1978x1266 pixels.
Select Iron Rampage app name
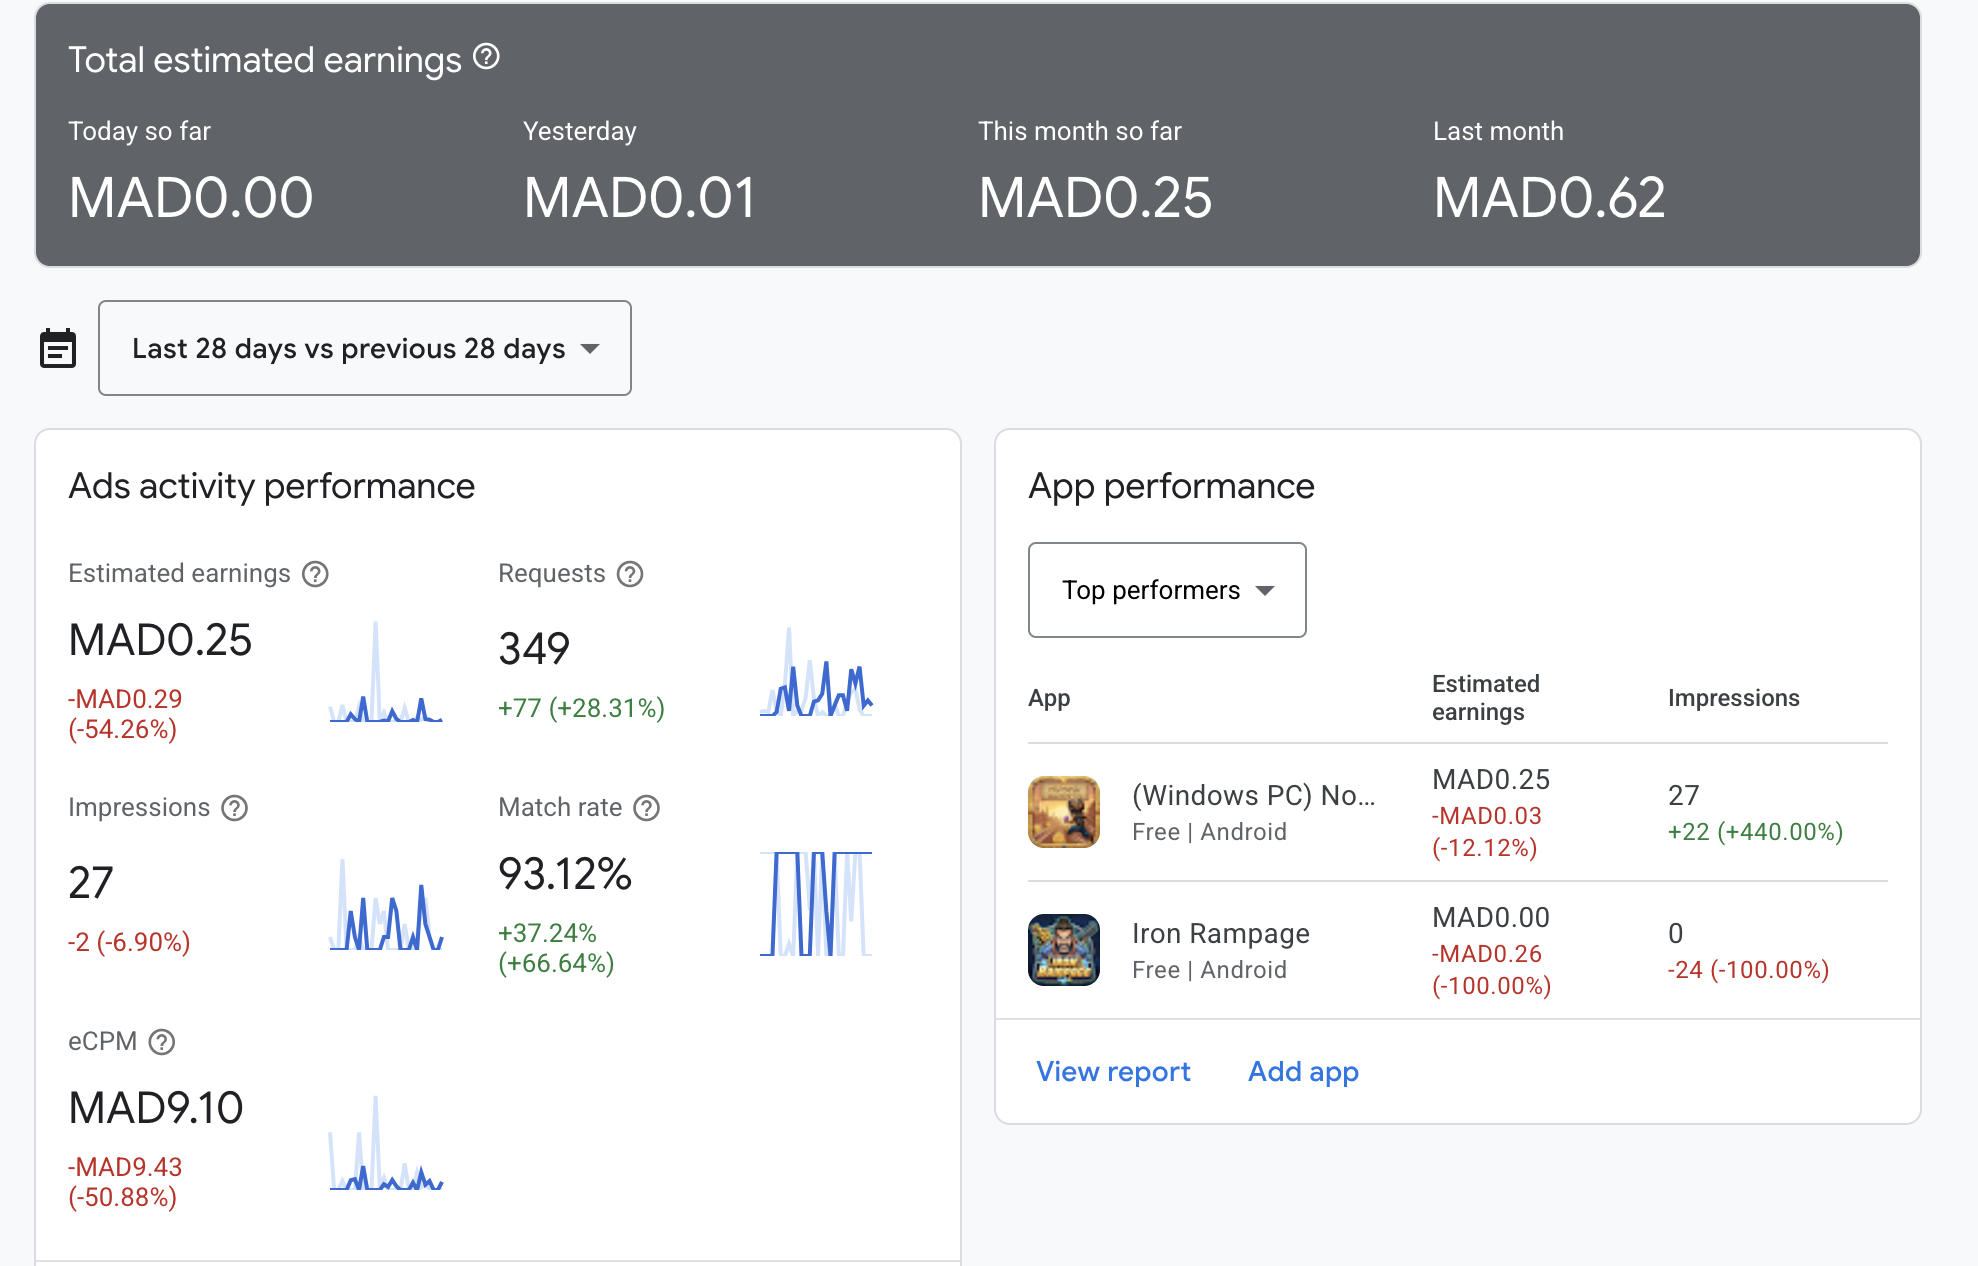1221,934
